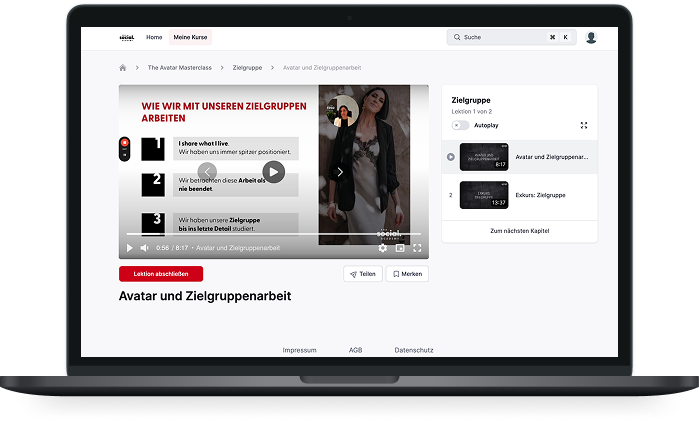Go to previous lesson with left arrow
Viewport: 699px width, 422px height.
[x=207, y=172]
